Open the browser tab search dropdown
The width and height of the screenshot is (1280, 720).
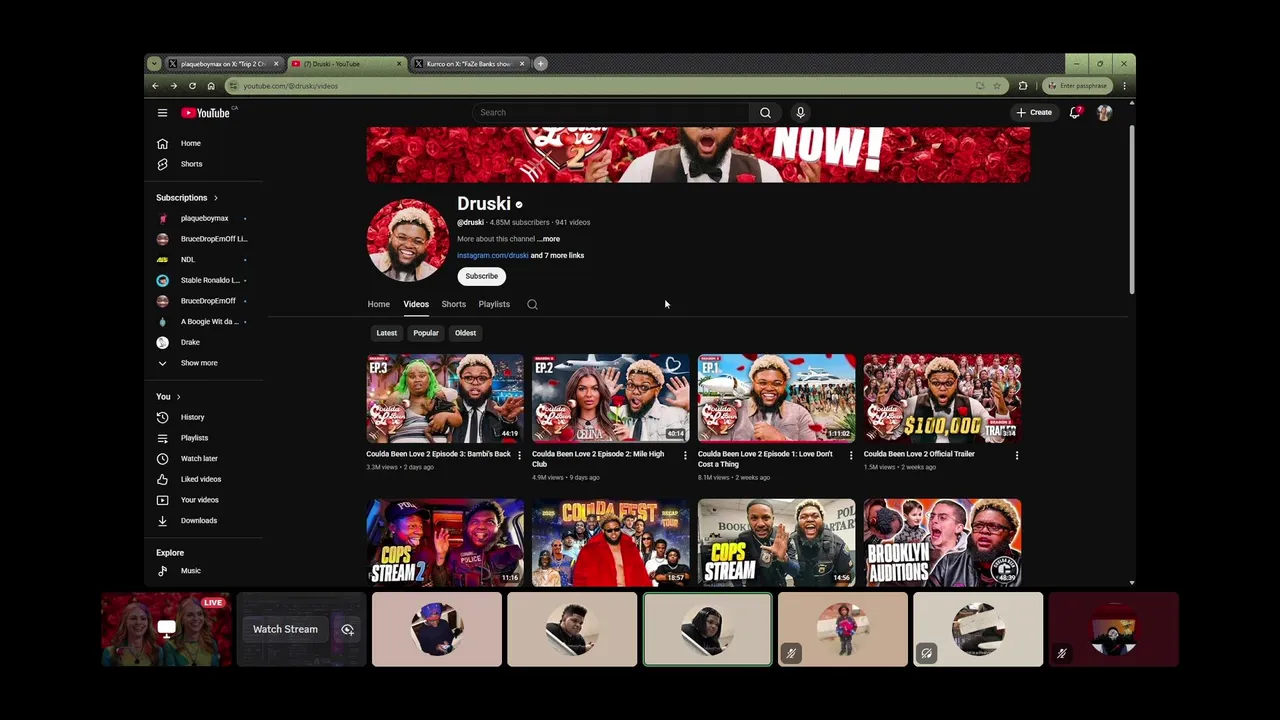pyautogui.click(x=153, y=64)
